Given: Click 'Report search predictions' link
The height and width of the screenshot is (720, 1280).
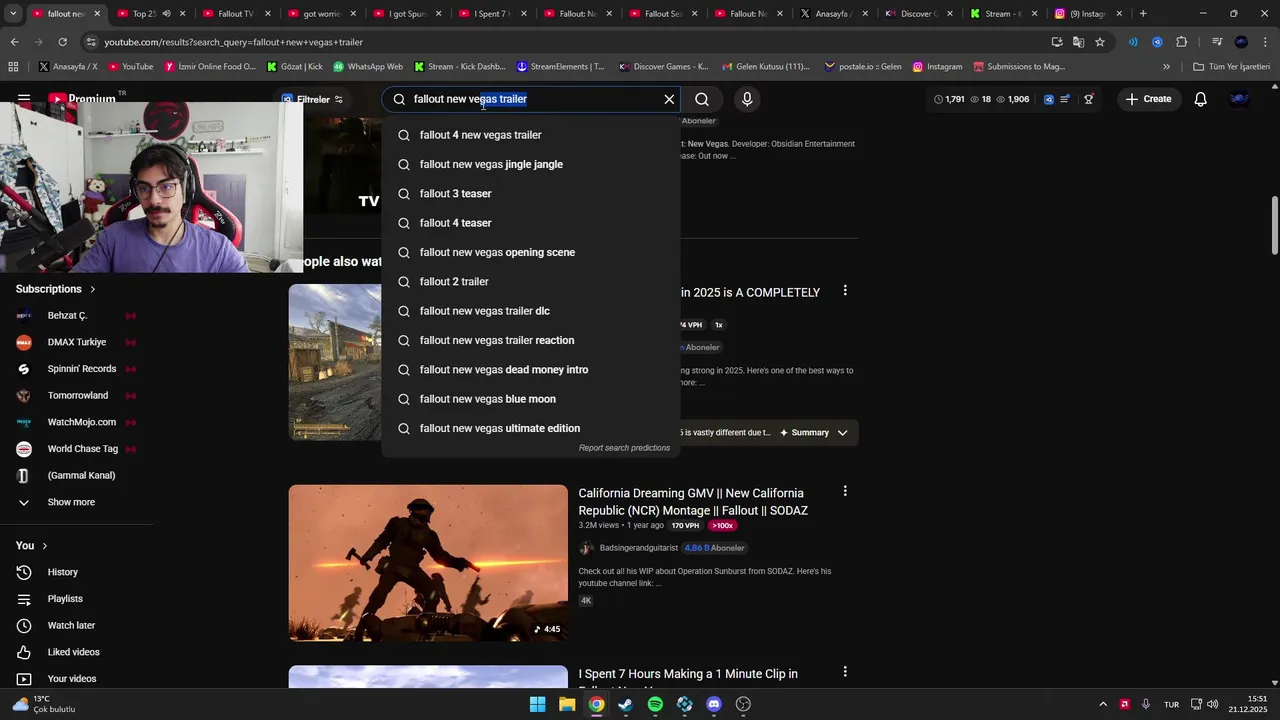Looking at the screenshot, I should pyautogui.click(x=624, y=448).
